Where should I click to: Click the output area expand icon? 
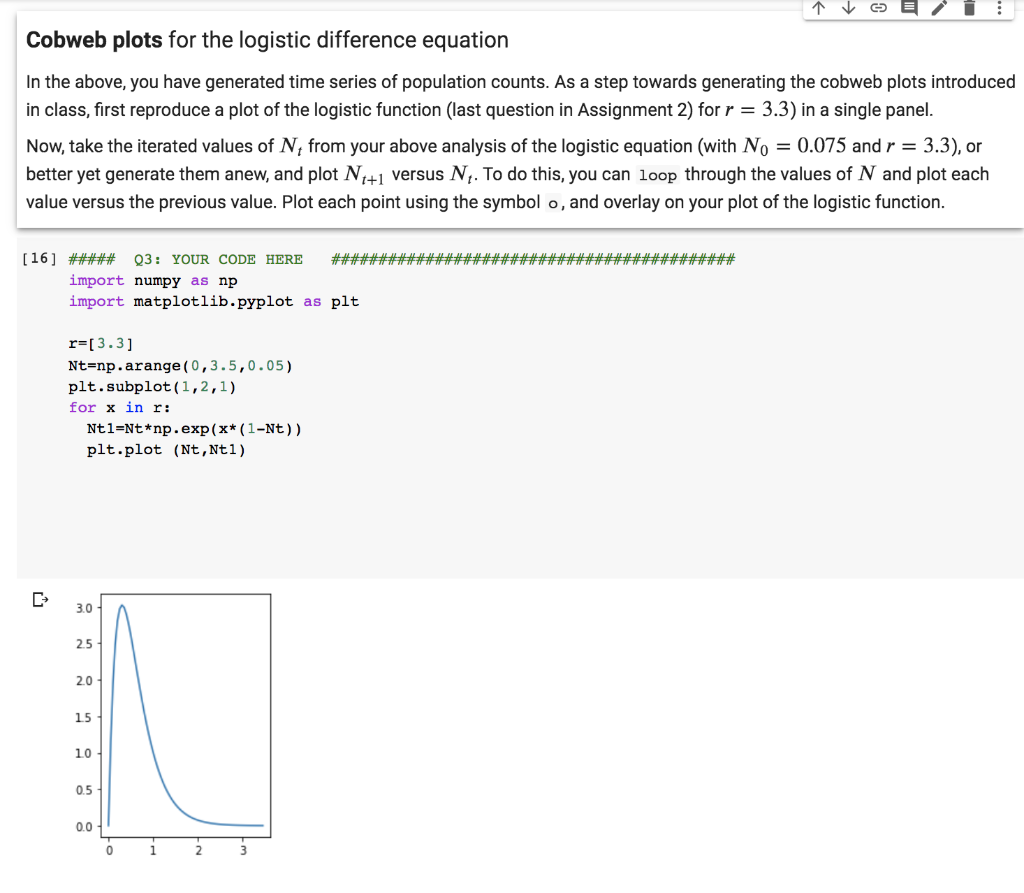tap(38, 598)
